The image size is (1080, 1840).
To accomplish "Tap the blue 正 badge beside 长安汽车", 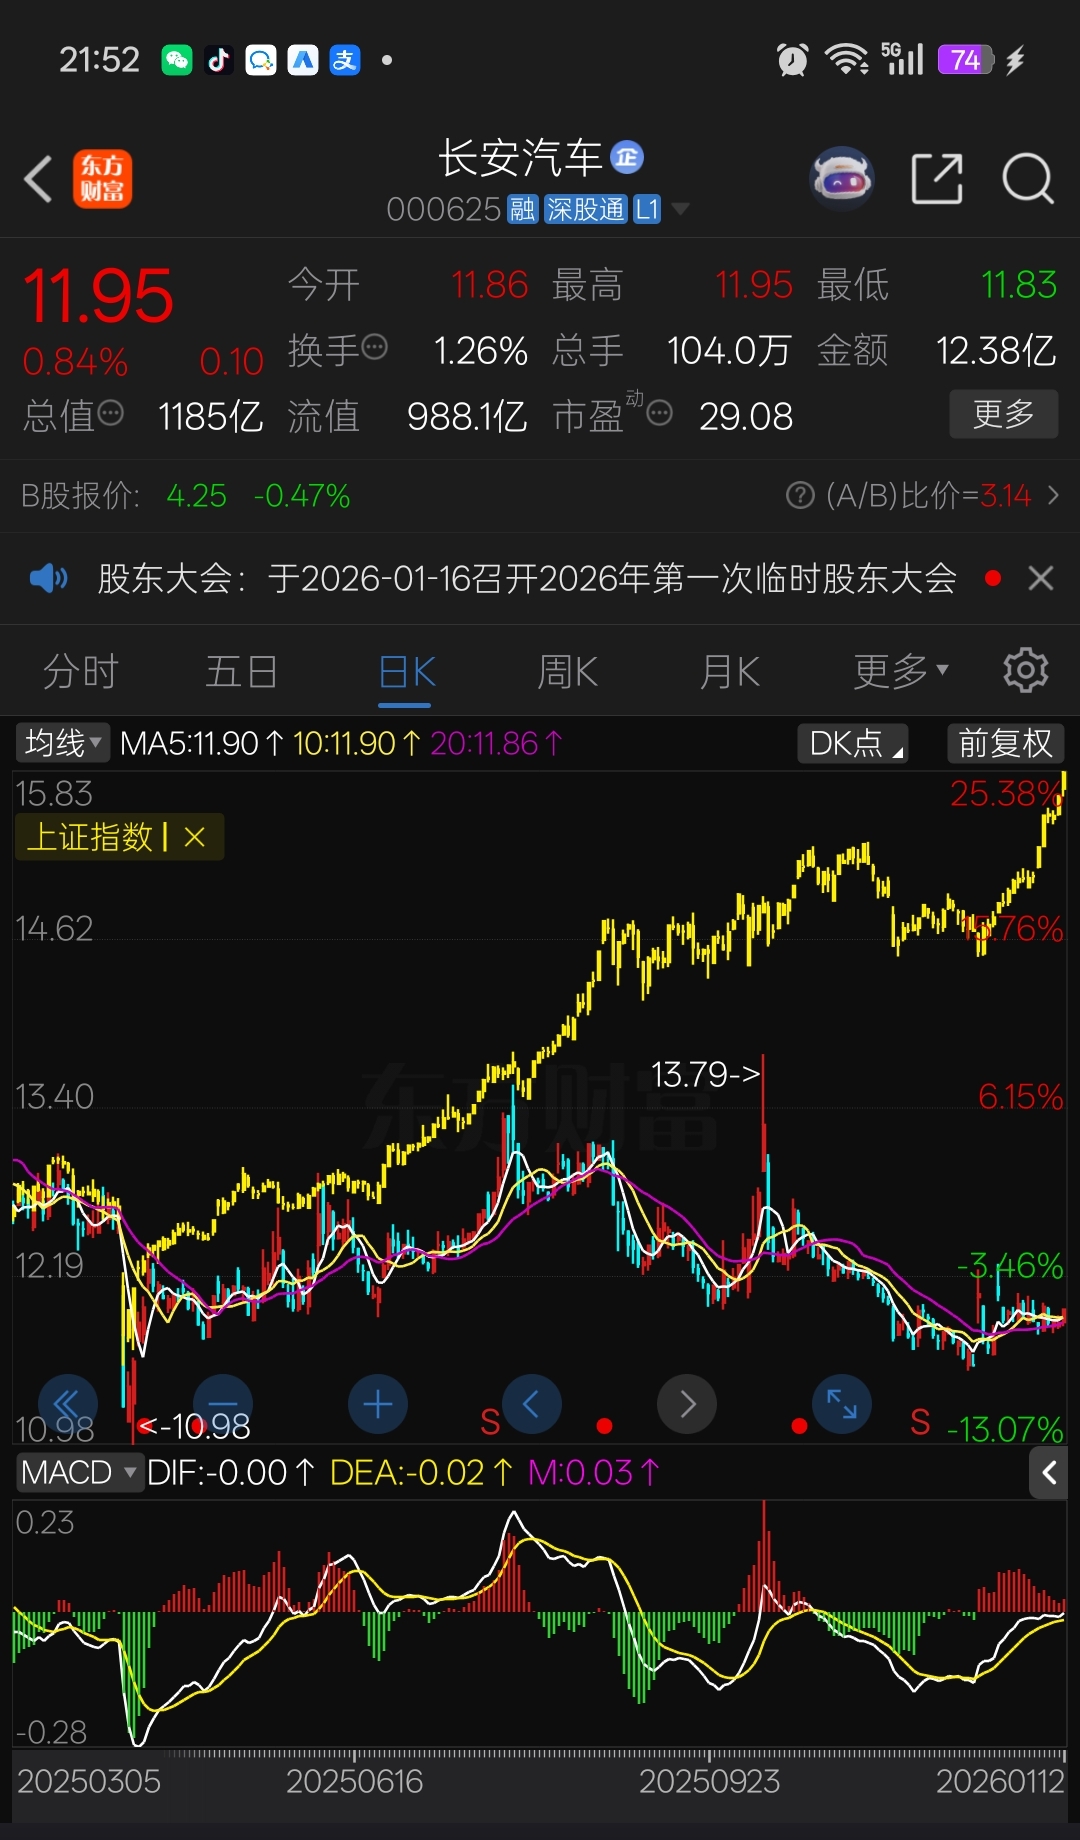I will 627,157.
